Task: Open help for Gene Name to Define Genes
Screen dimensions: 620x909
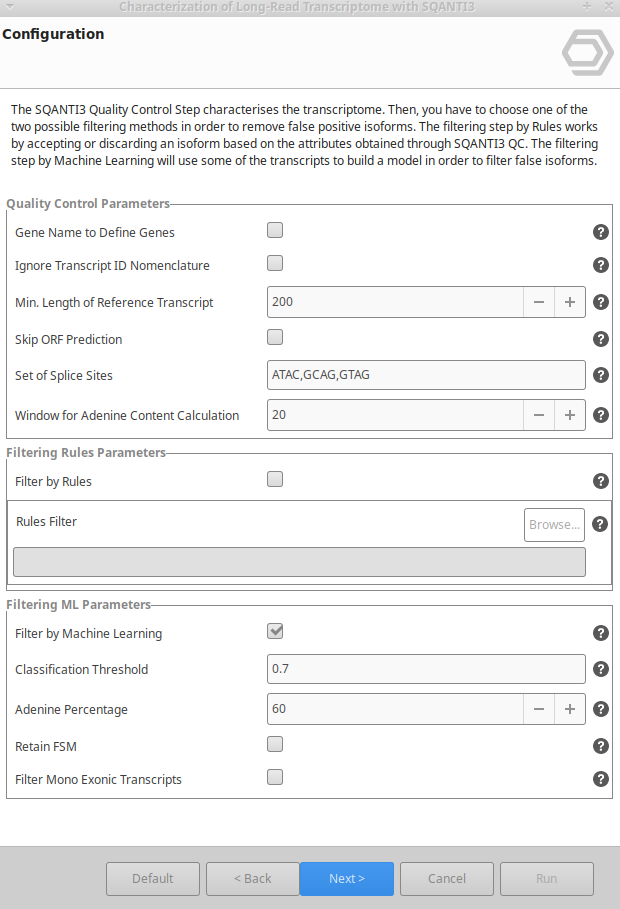Action: (601, 232)
